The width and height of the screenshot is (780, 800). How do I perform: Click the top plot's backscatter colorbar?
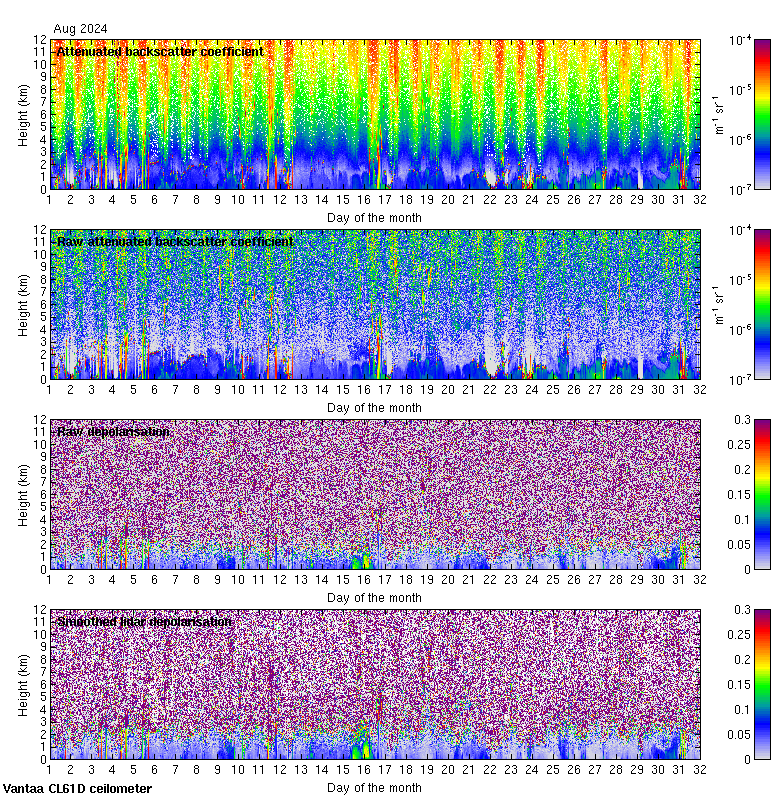tap(733, 114)
